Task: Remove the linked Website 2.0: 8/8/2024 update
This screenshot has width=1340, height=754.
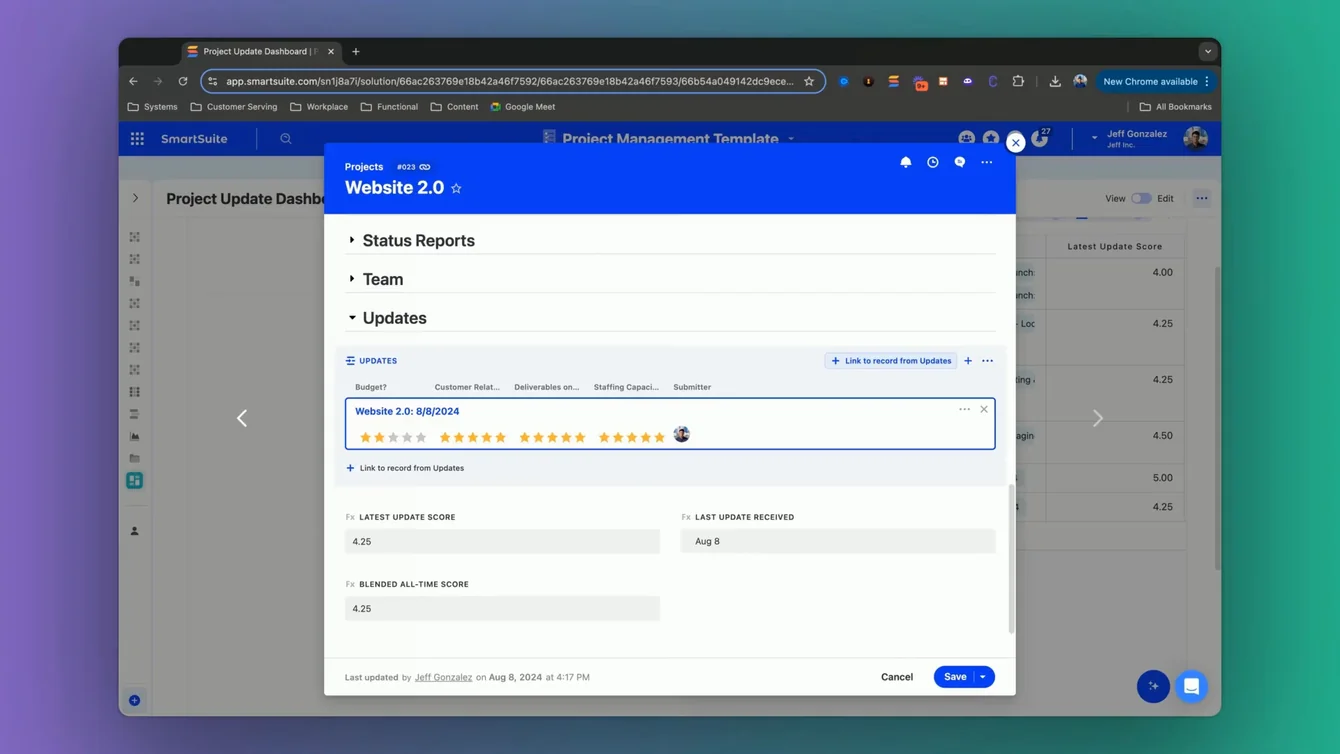Action: [x=984, y=409]
